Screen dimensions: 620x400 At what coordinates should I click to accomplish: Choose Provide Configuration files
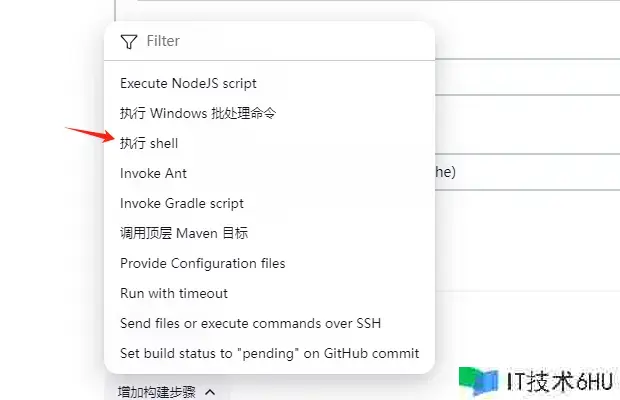[x=202, y=263]
